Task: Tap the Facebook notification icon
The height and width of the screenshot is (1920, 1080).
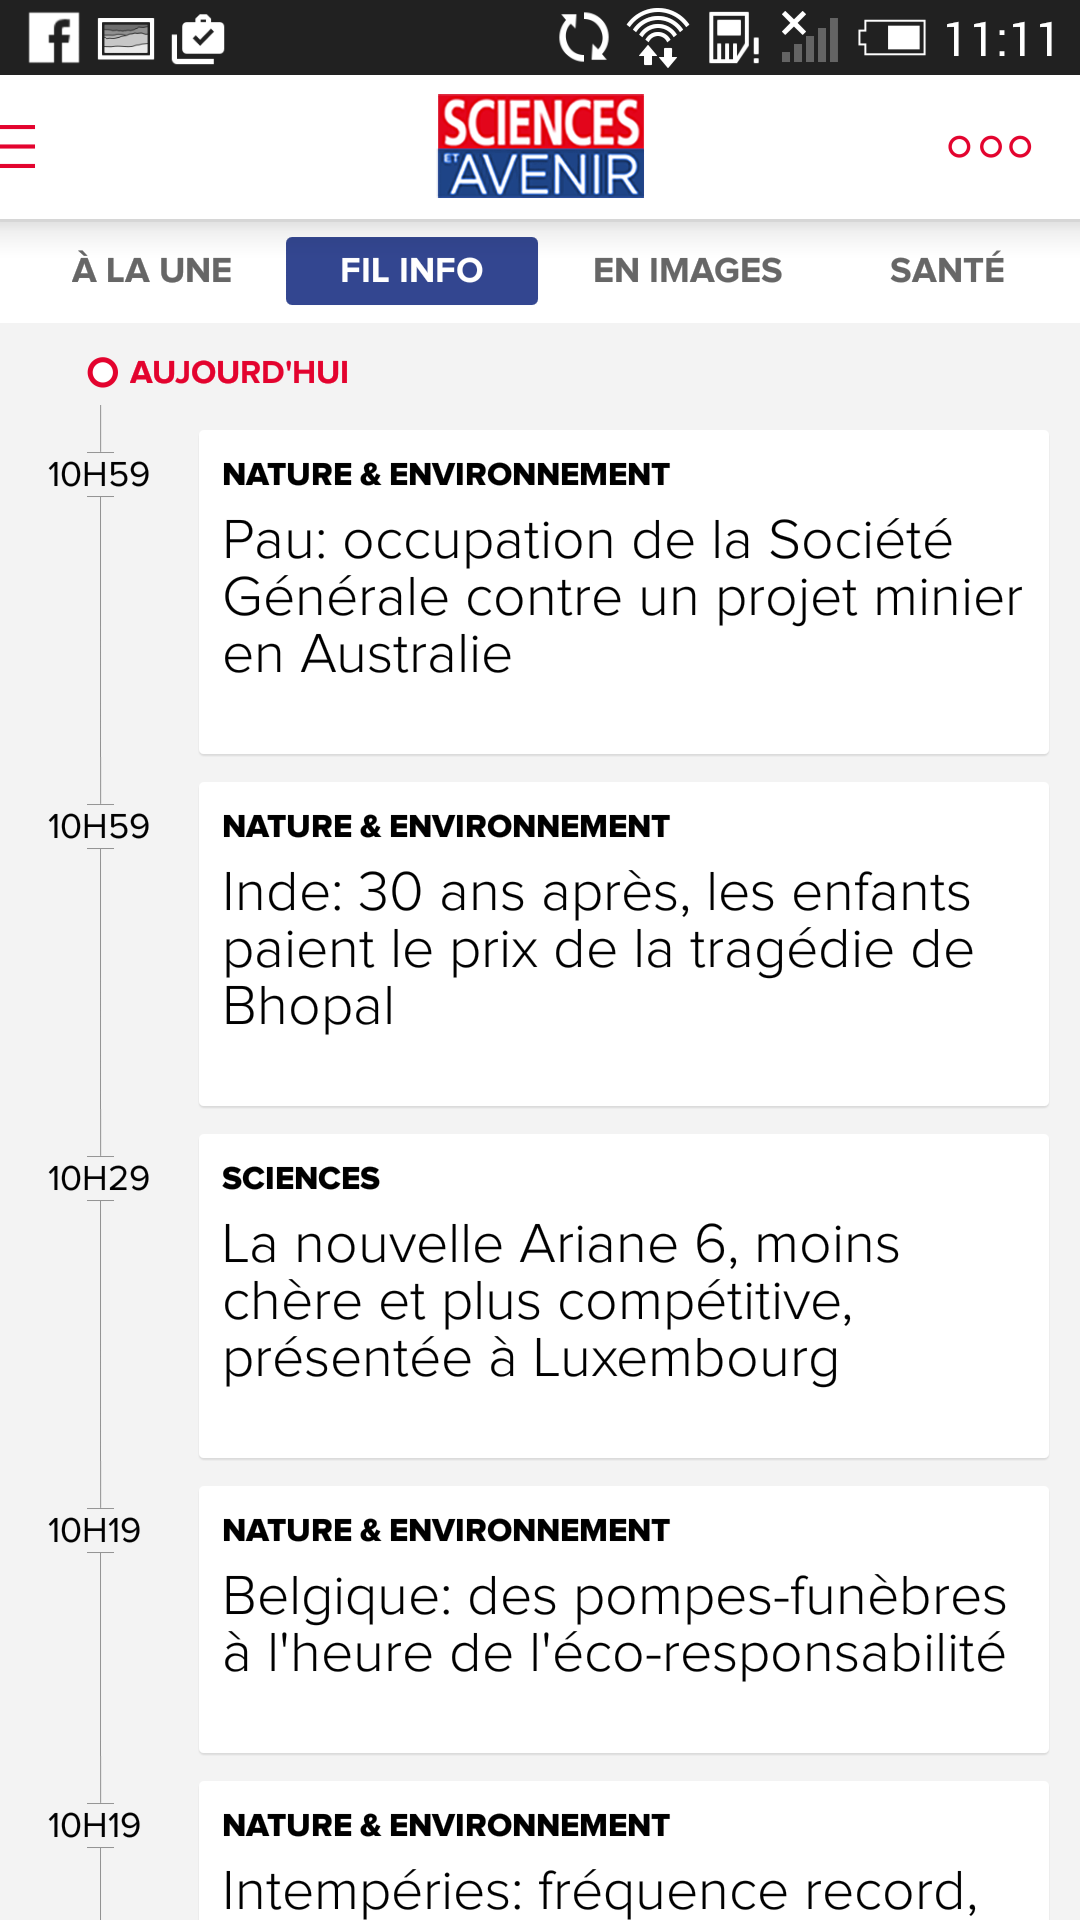Action: (x=53, y=39)
